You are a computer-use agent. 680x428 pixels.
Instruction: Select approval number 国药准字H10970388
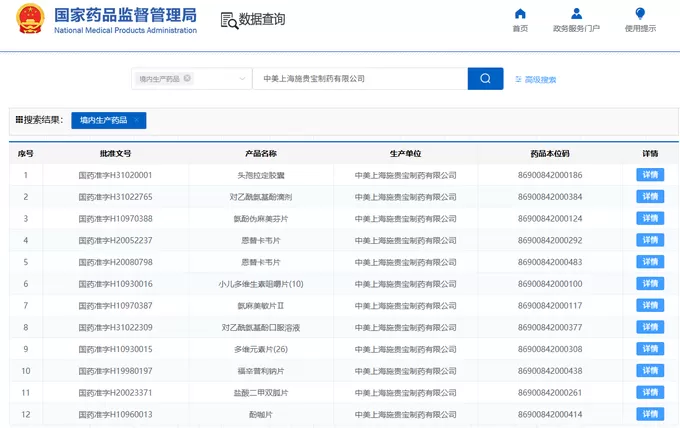115,219
